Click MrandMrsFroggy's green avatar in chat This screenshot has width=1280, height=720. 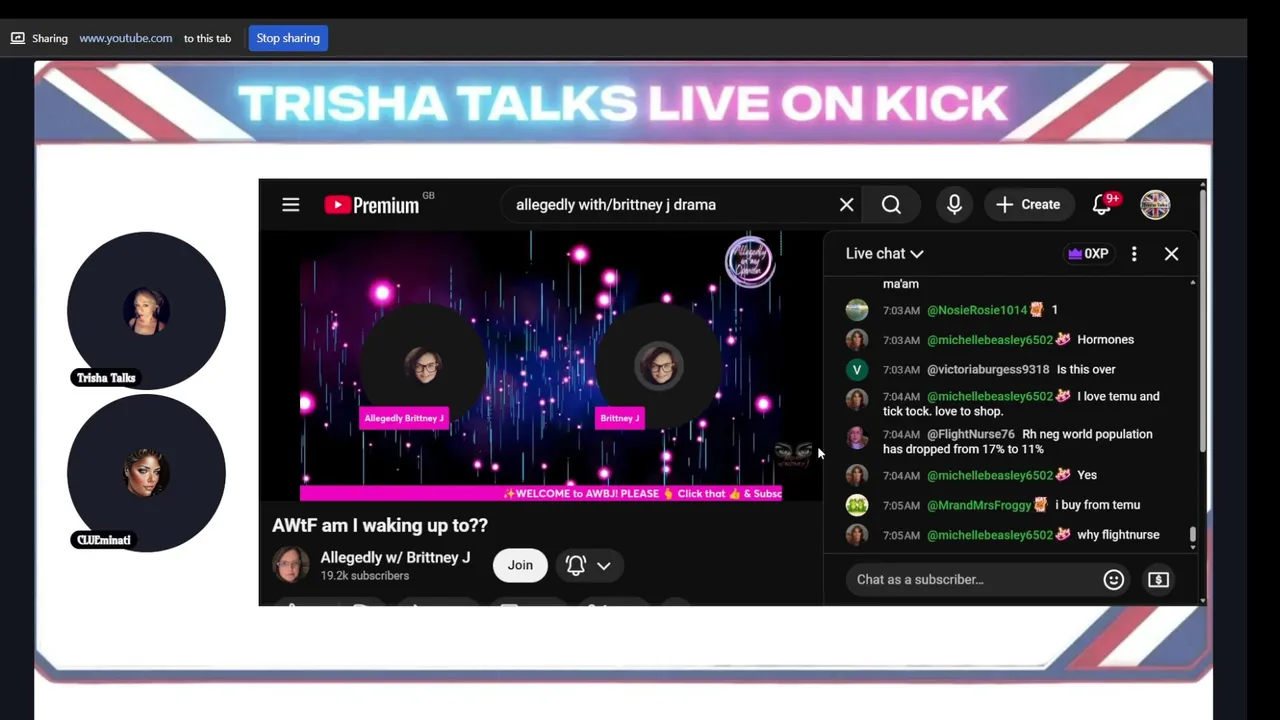point(857,505)
